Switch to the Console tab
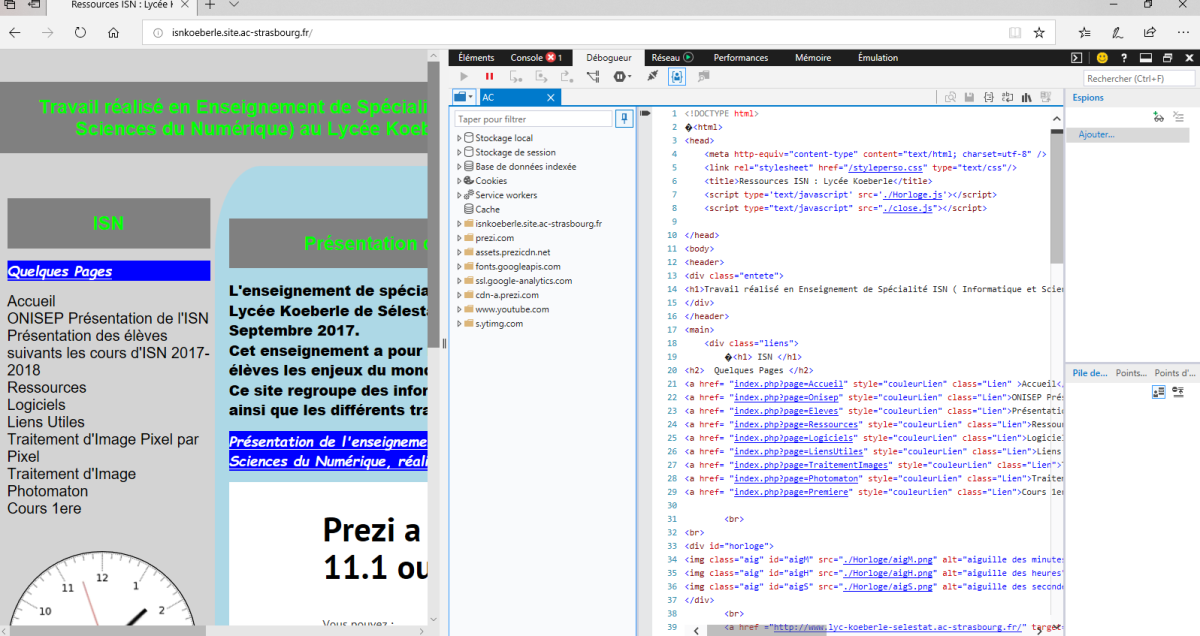 click(536, 58)
